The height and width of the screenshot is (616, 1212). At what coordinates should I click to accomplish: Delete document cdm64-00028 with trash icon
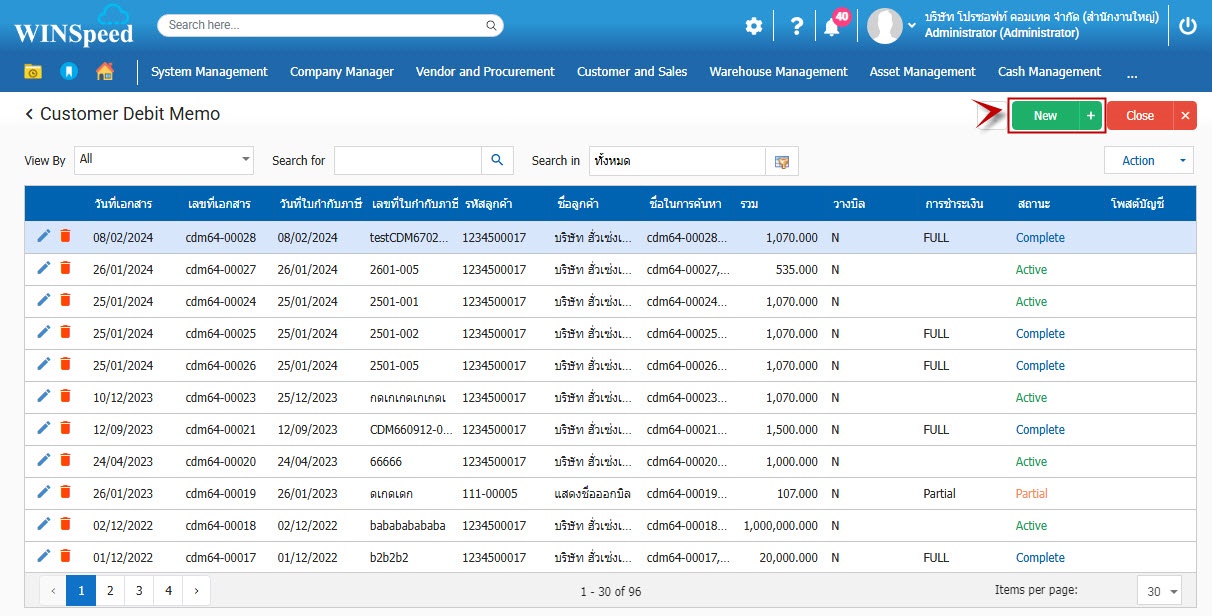coord(65,236)
